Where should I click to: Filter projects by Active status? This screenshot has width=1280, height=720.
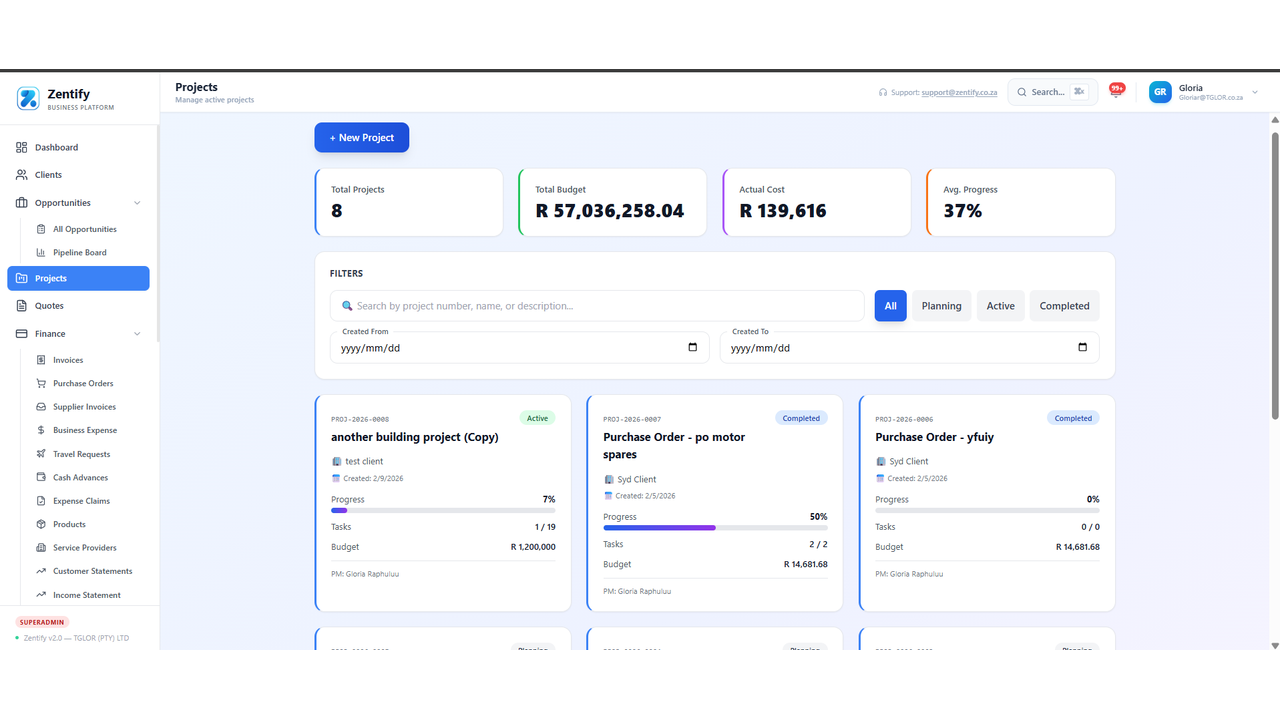1000,306
